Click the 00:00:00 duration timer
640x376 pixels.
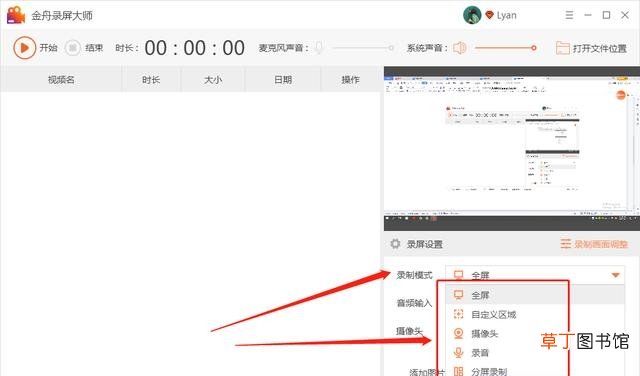tap(194, 48)
